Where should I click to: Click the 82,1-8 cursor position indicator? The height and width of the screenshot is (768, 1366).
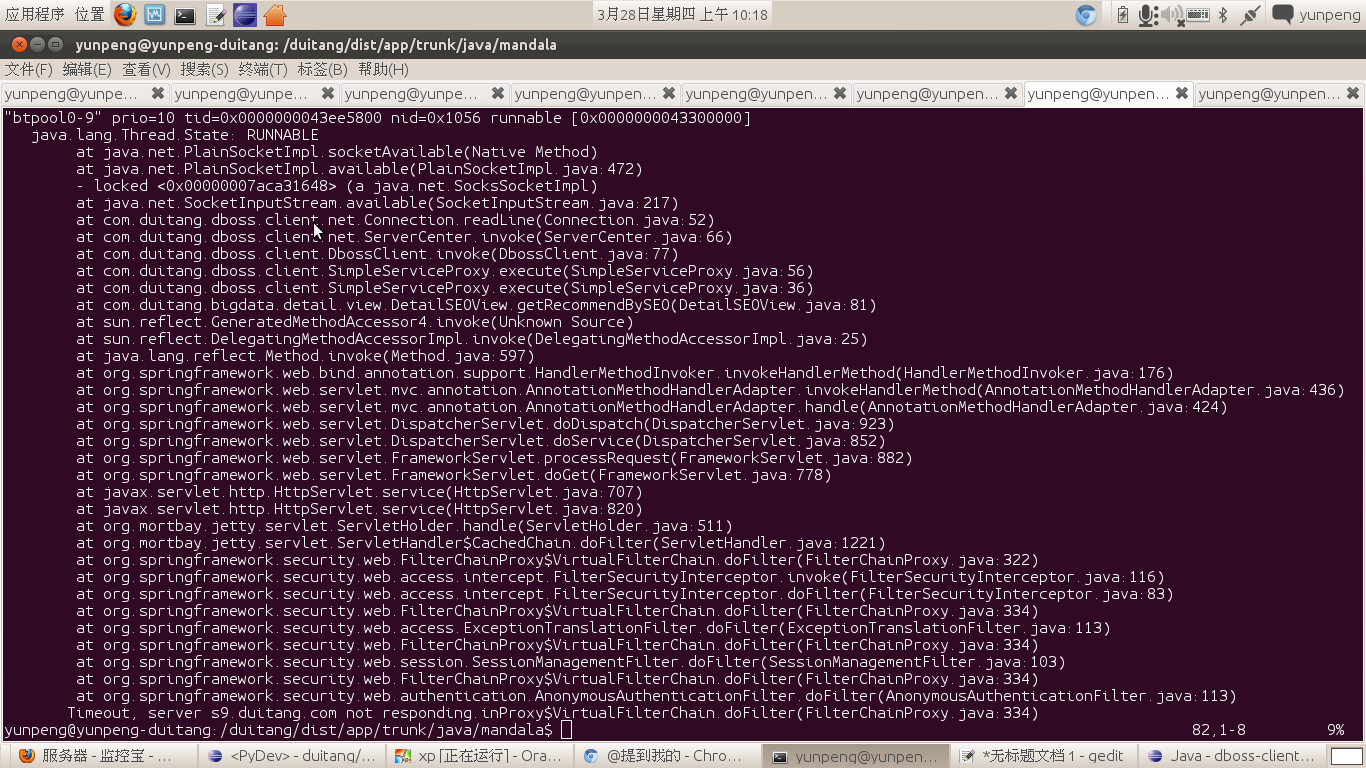pos(1219,730)
